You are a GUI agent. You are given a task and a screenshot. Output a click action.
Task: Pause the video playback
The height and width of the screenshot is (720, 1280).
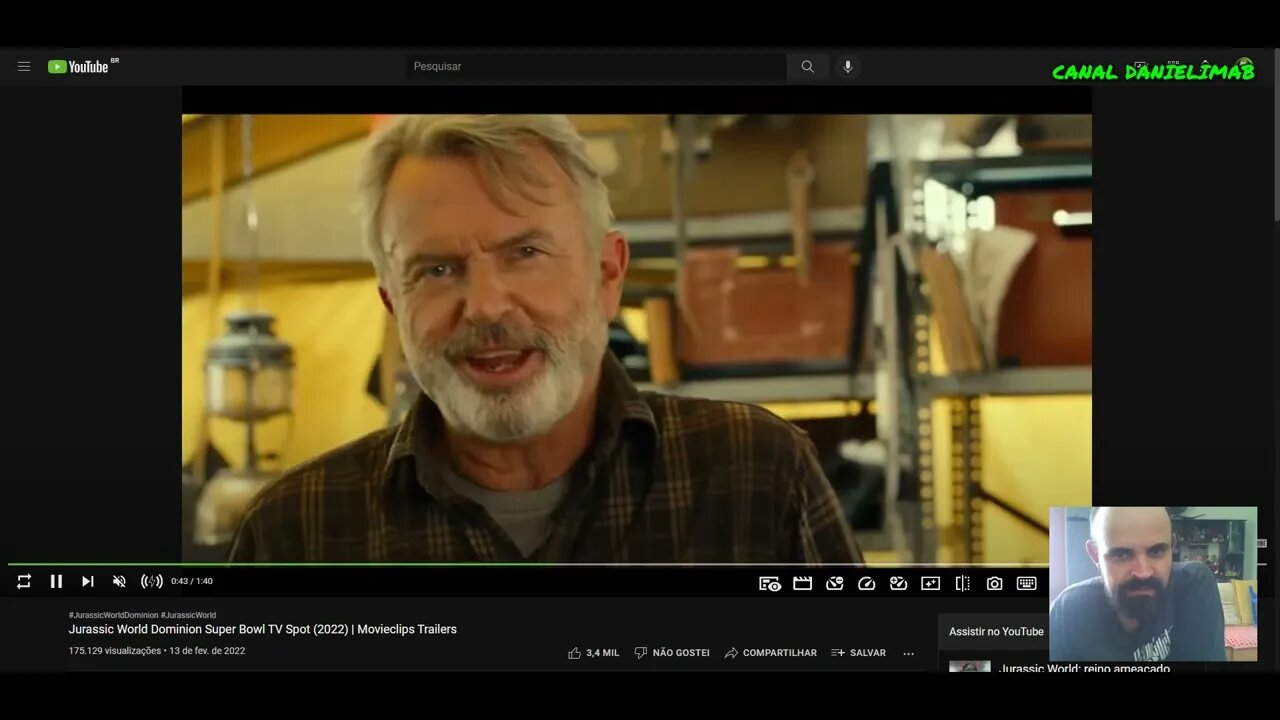coord(56,581)
